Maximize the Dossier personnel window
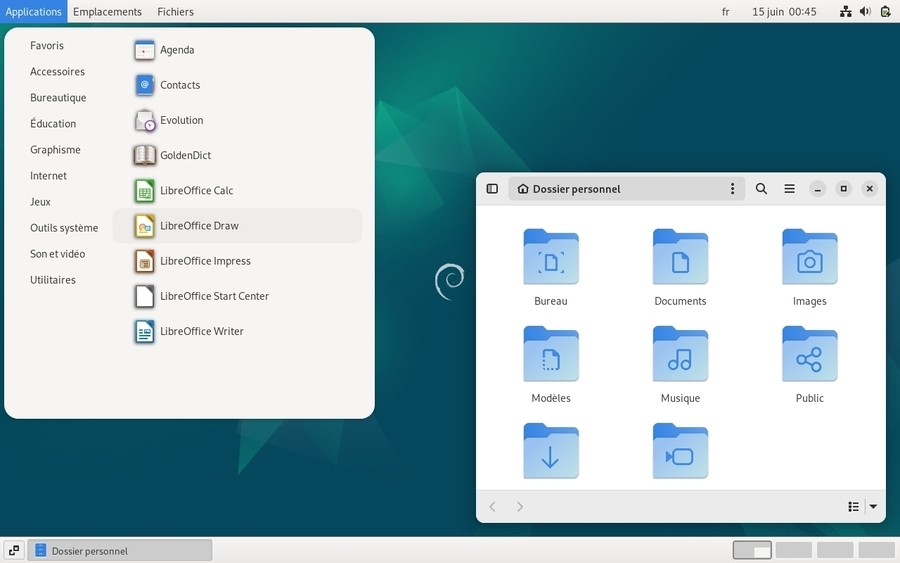The height and width of the screenshot is (563, 900). click(x=843, y=189)
